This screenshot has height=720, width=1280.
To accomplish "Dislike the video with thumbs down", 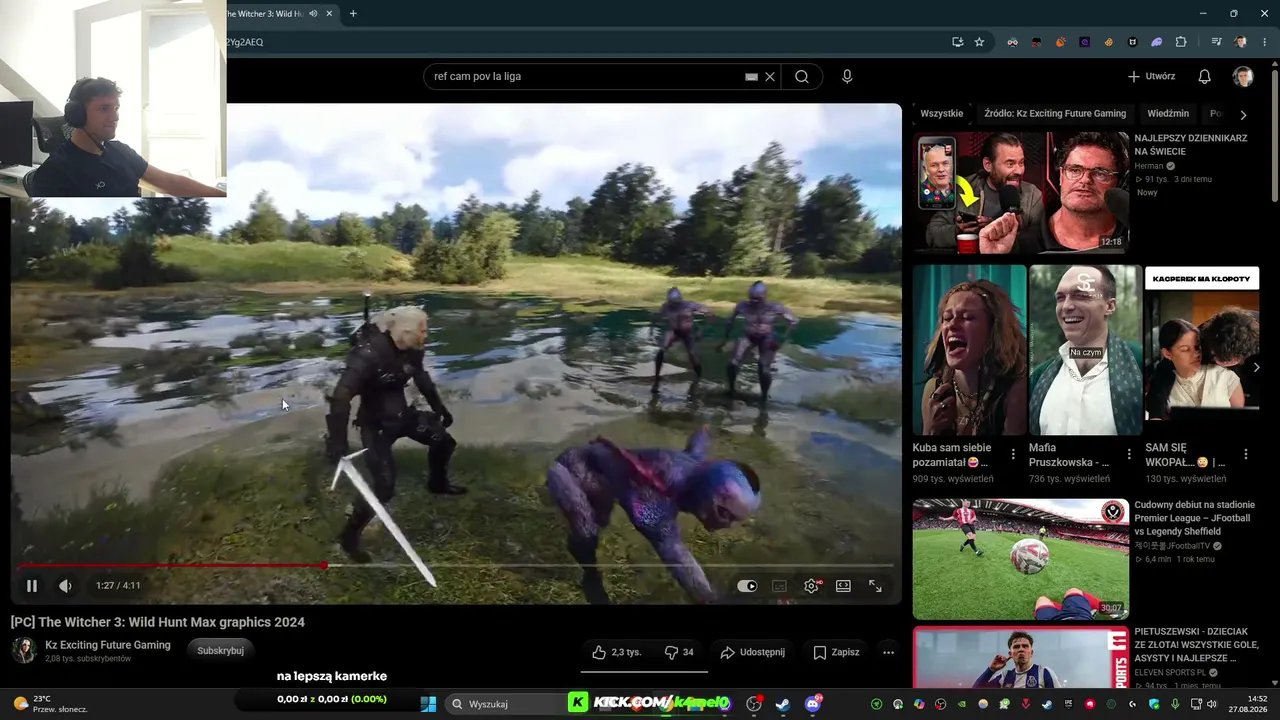I will pos(679,652).
